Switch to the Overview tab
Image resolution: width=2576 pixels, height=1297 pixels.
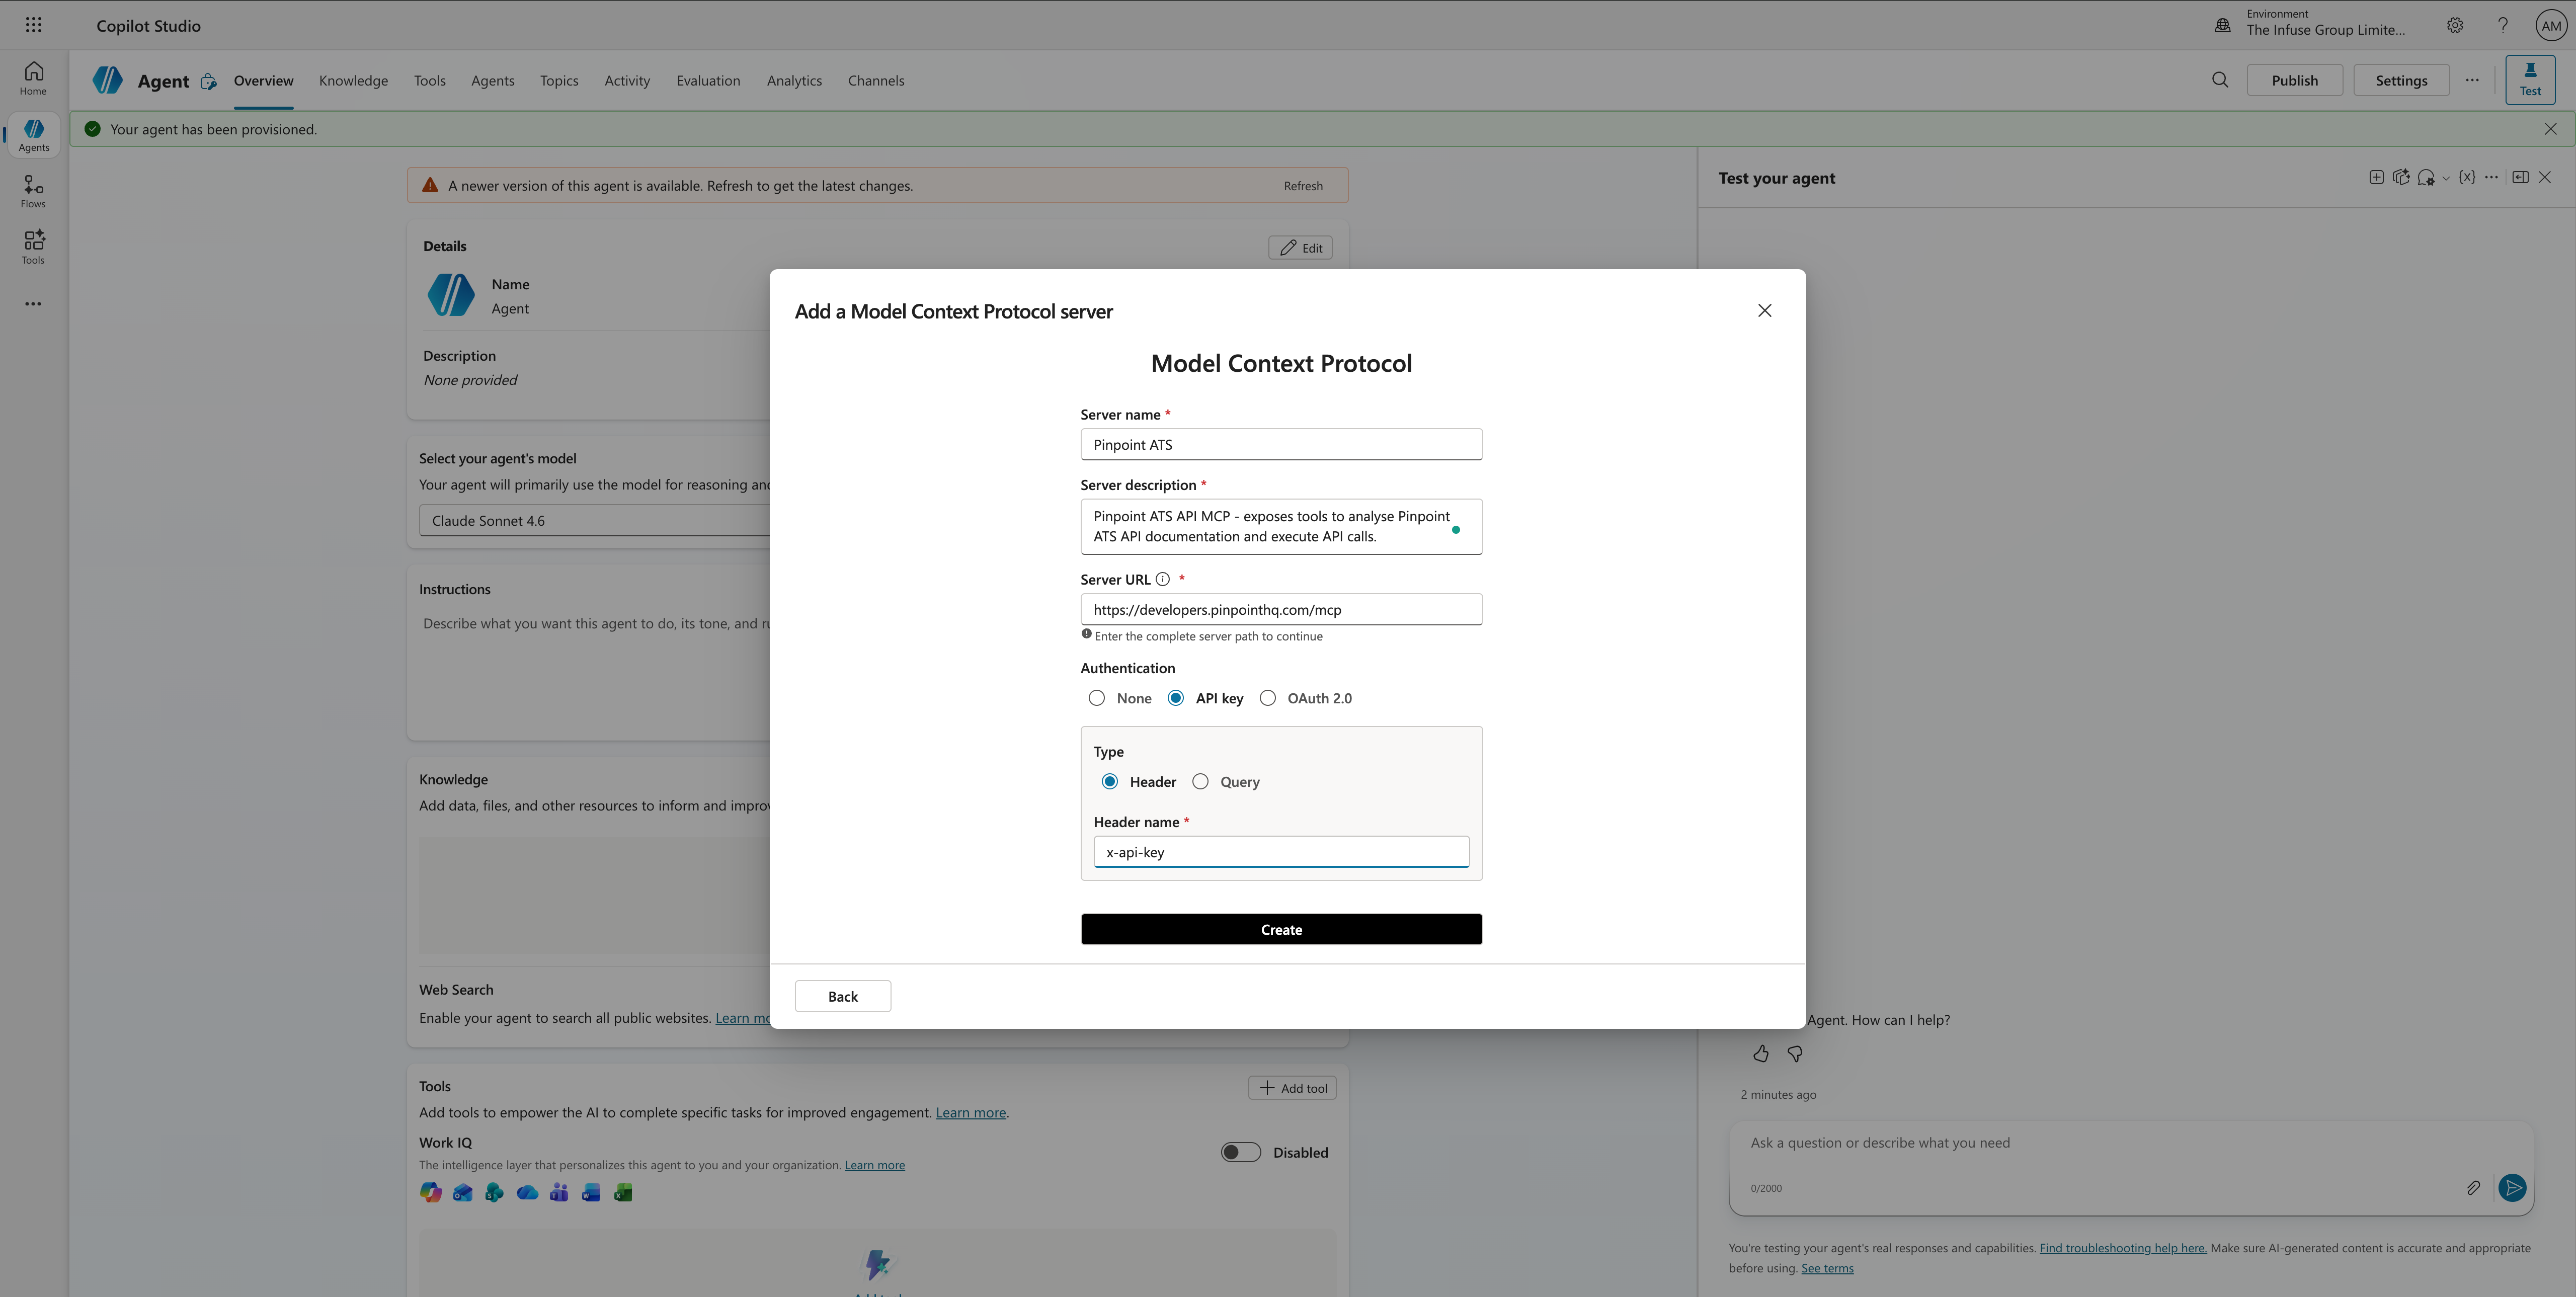263,80
